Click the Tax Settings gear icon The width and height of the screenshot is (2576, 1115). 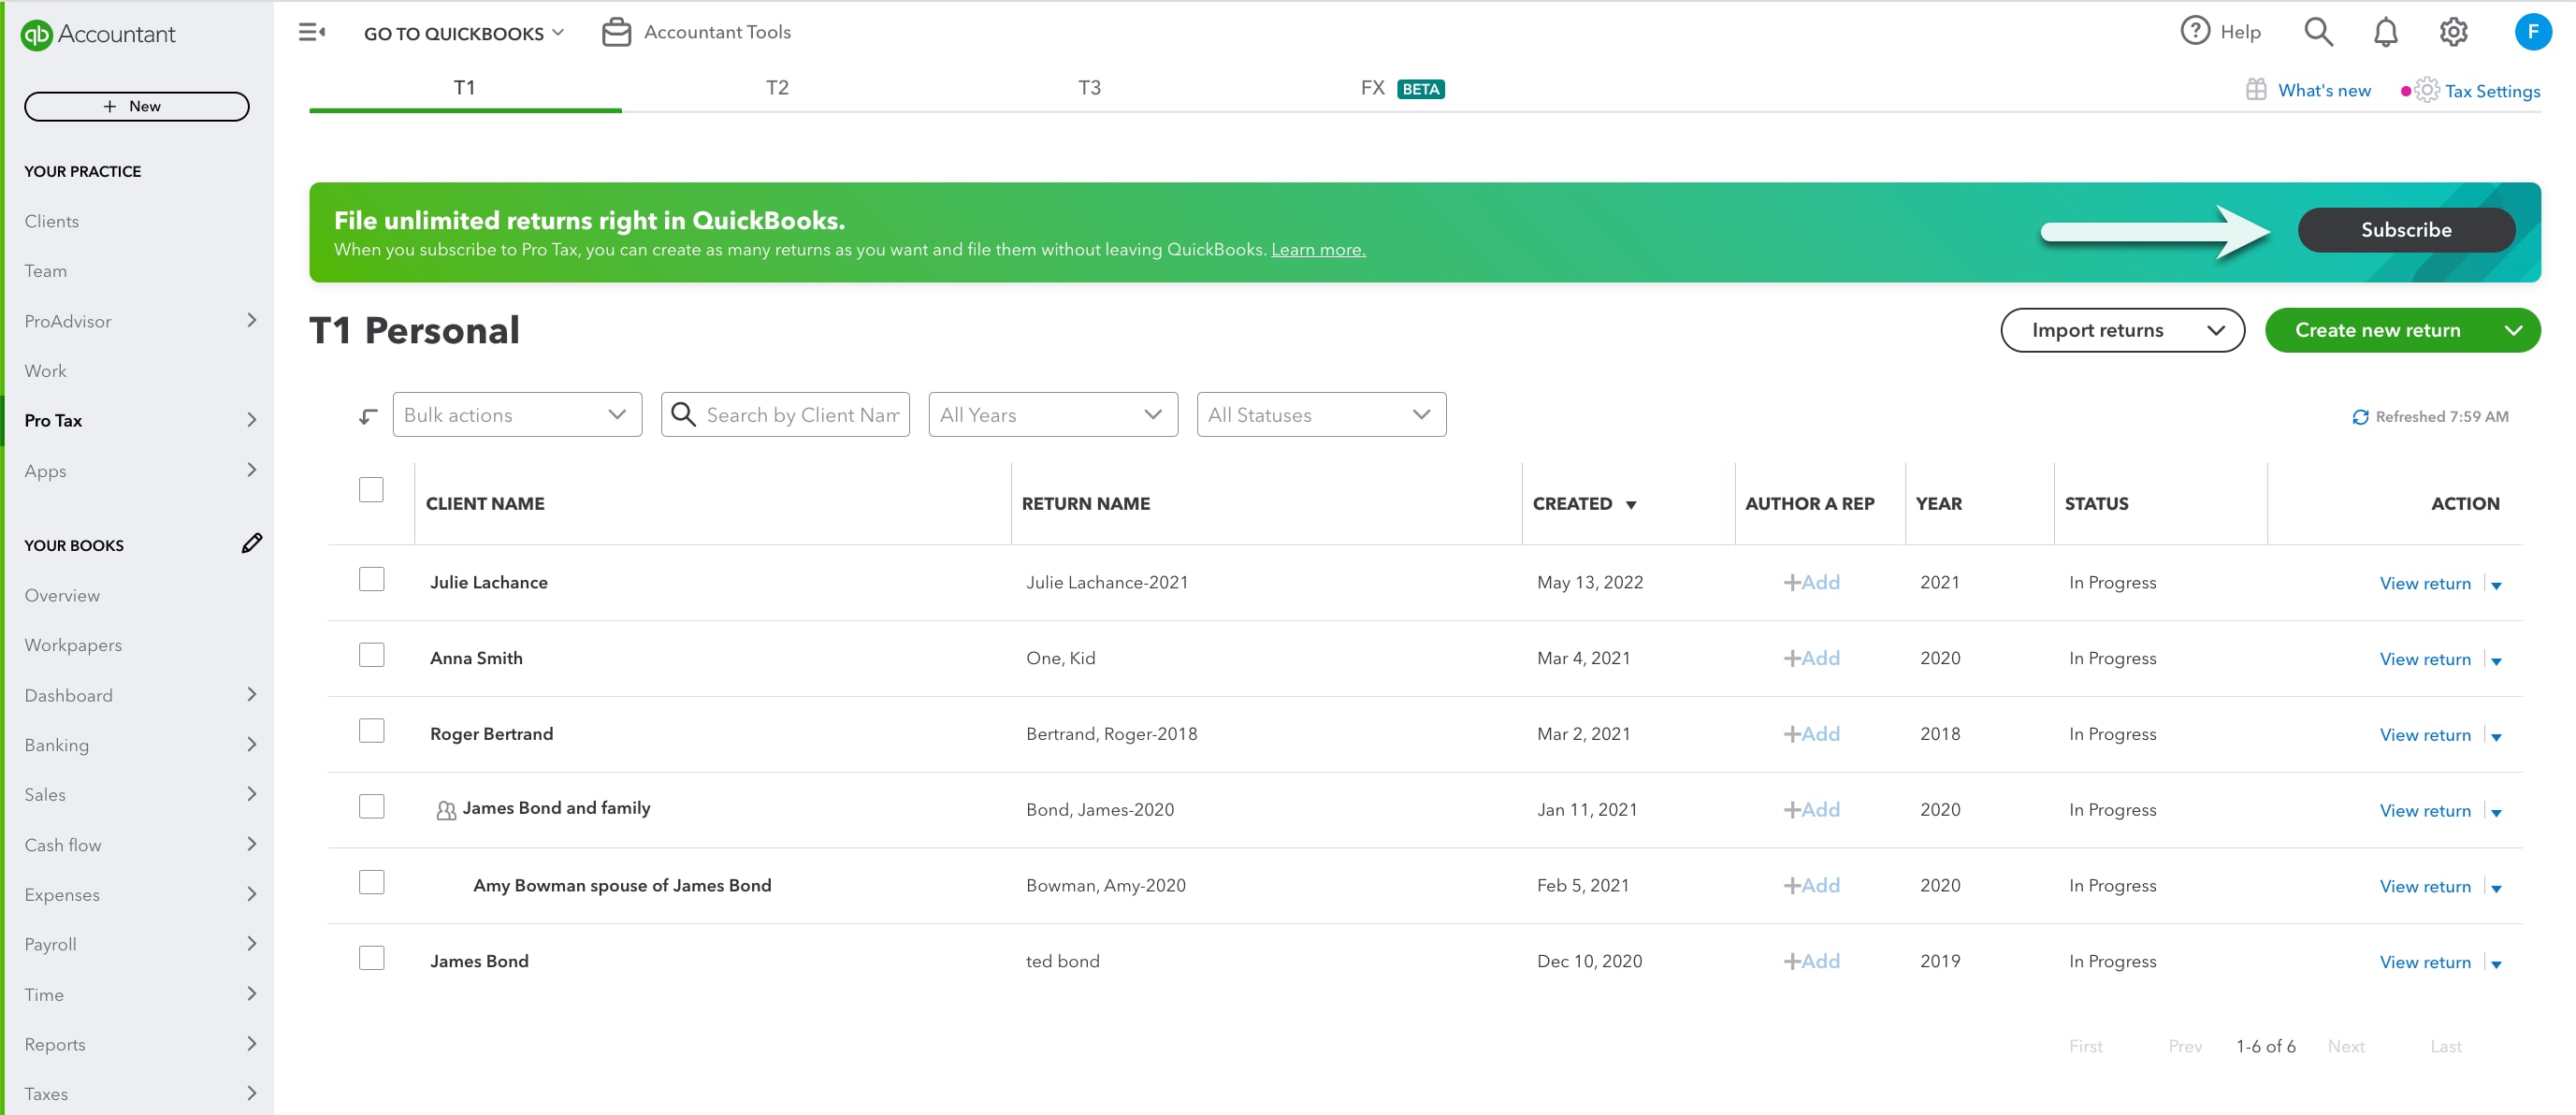click(x=2427, y=90)
